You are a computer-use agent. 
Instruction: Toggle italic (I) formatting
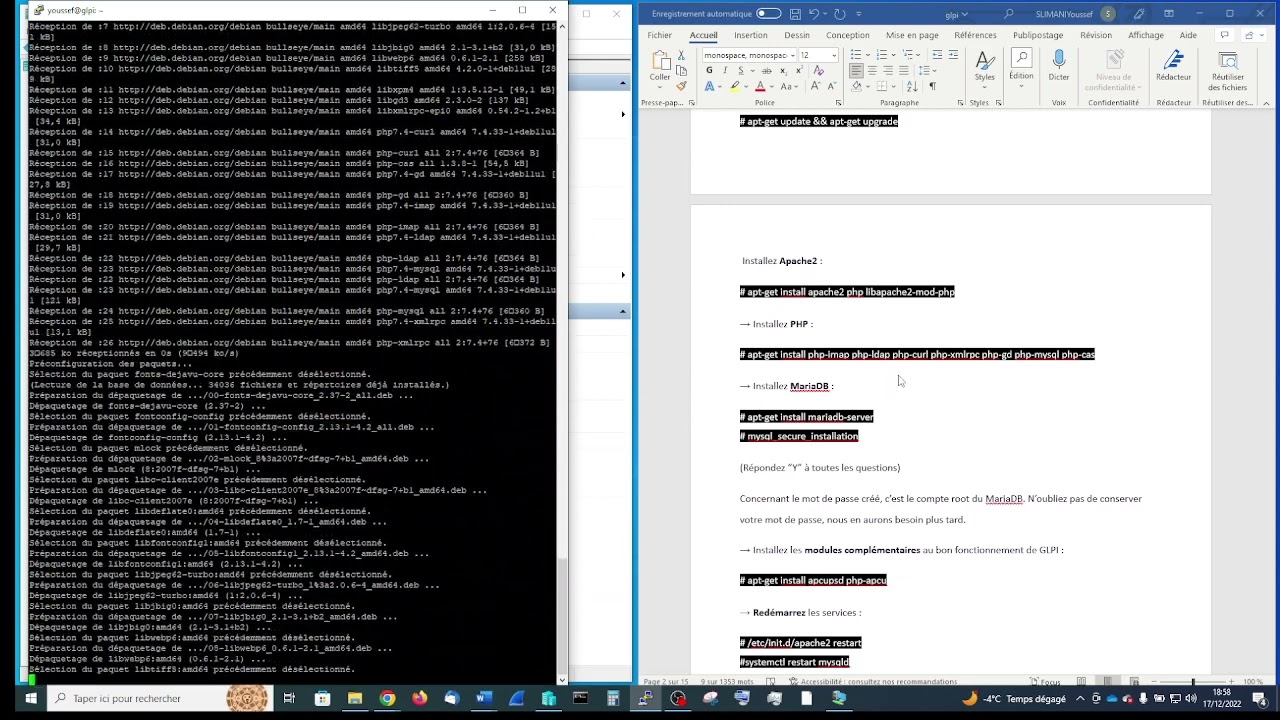coord(725,71)
